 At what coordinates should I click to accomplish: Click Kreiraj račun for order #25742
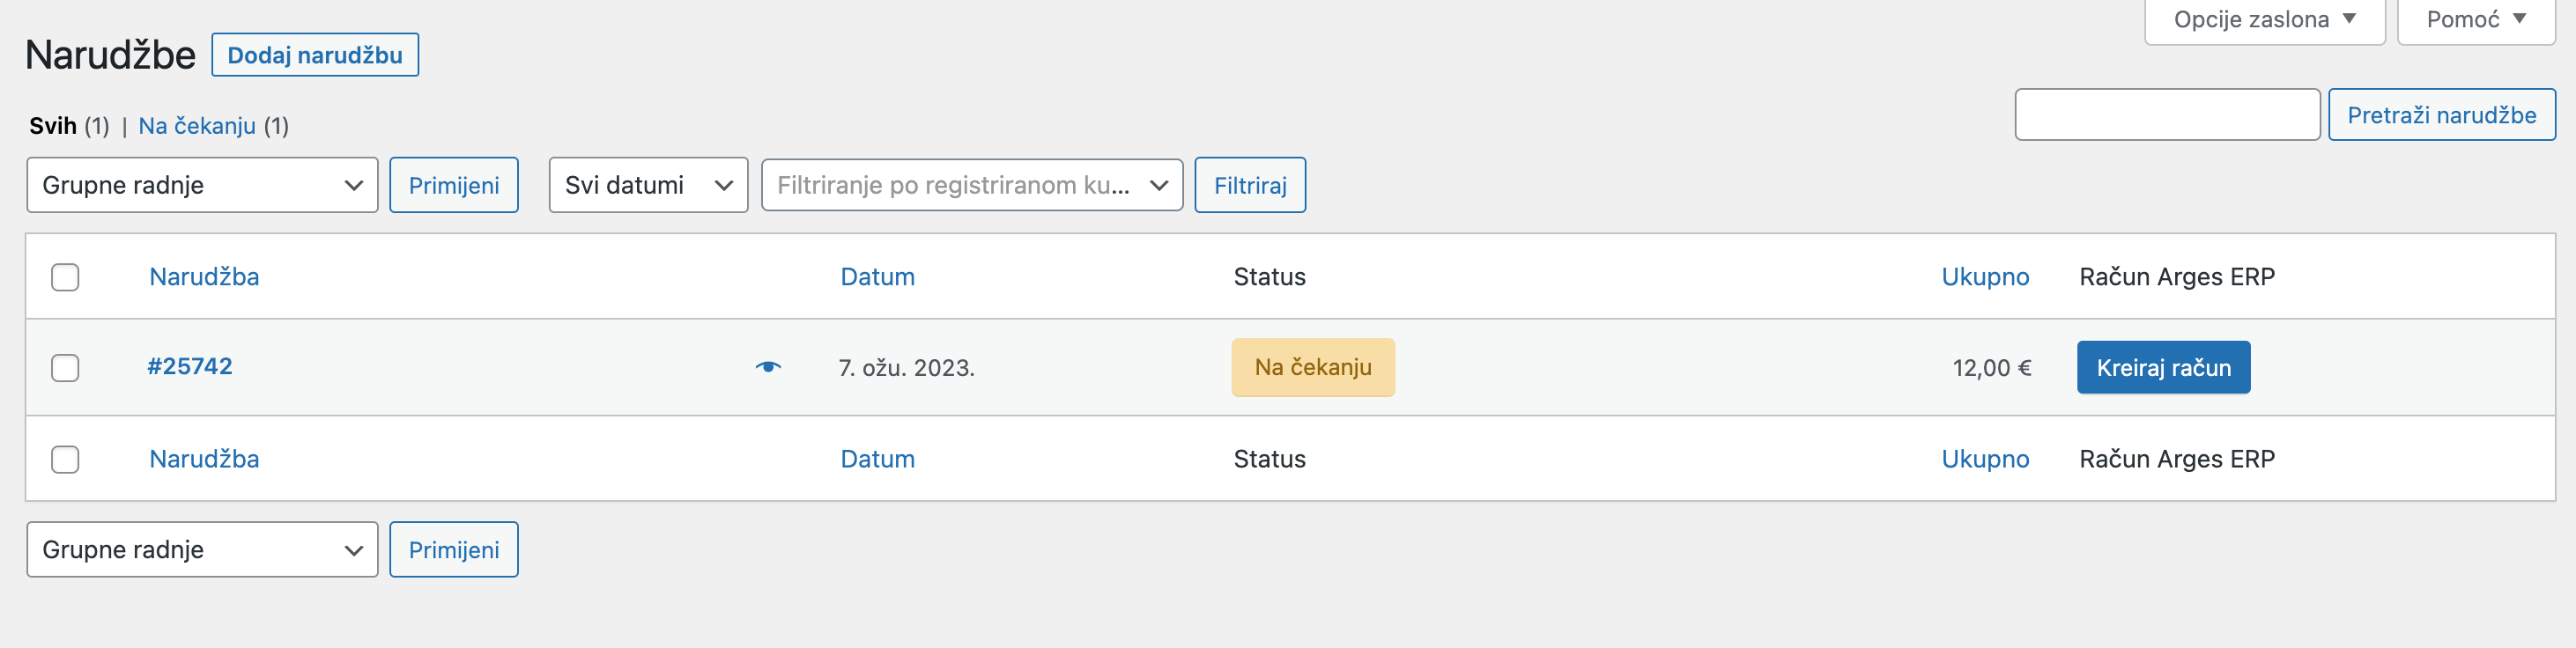pos(2163,367)
